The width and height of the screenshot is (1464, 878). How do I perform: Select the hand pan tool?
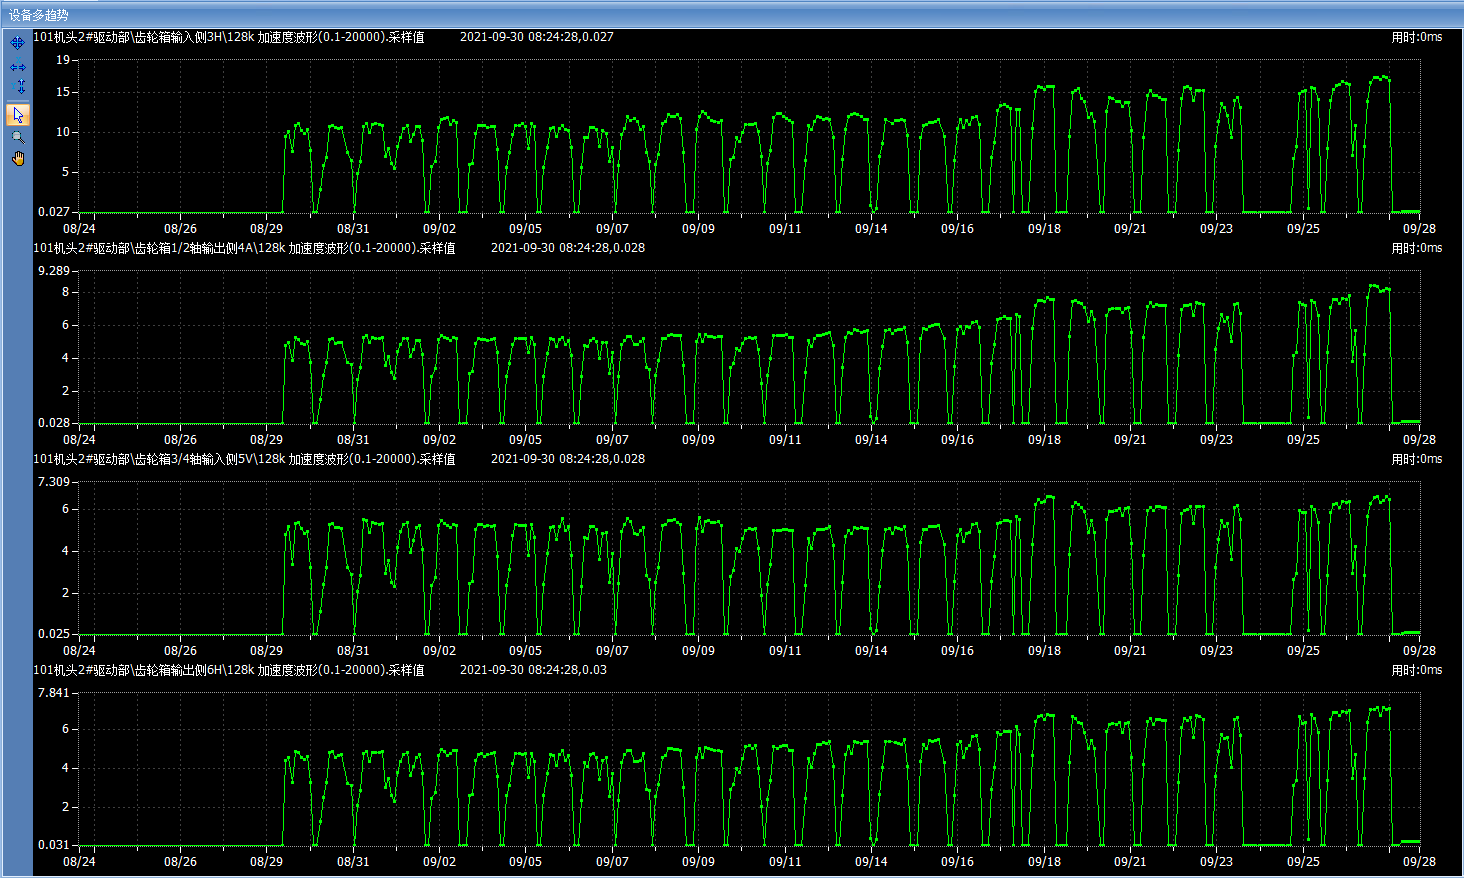click(x=18, y=159)
